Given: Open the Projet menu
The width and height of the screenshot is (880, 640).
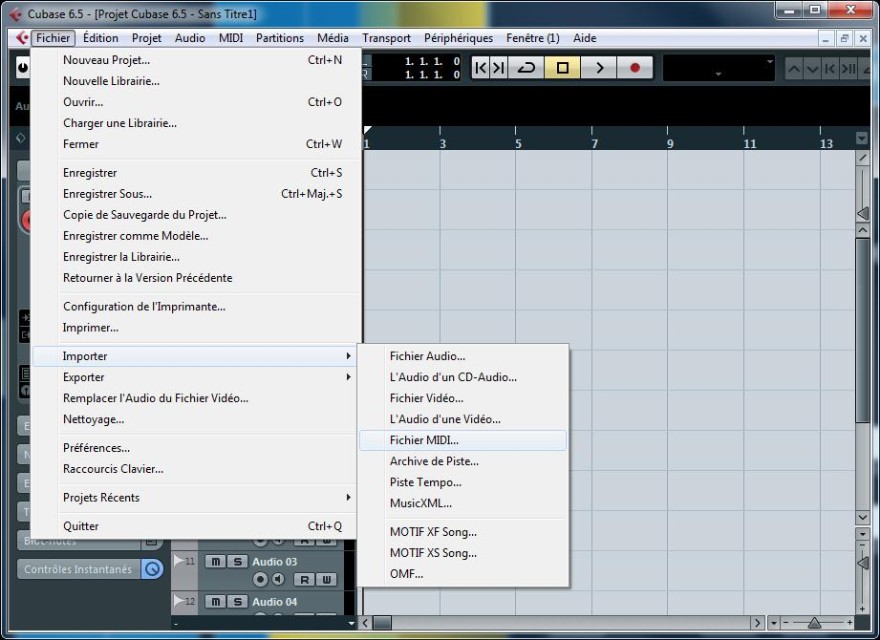Looking at the screenshot, I should pos(146,38).
